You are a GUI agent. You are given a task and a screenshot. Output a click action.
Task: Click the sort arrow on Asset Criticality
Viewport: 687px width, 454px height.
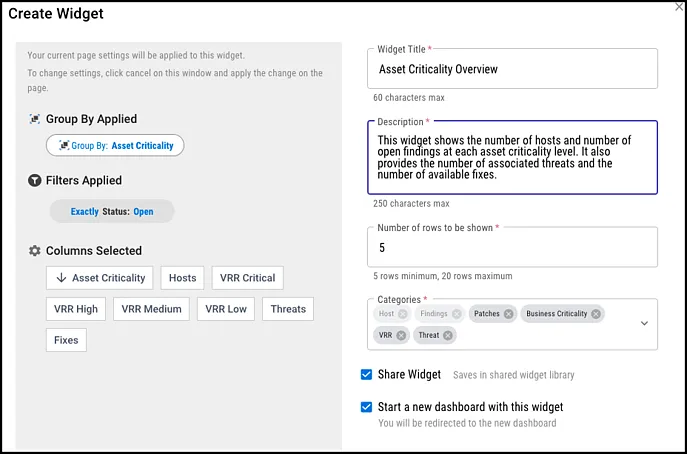pos(61,278)
